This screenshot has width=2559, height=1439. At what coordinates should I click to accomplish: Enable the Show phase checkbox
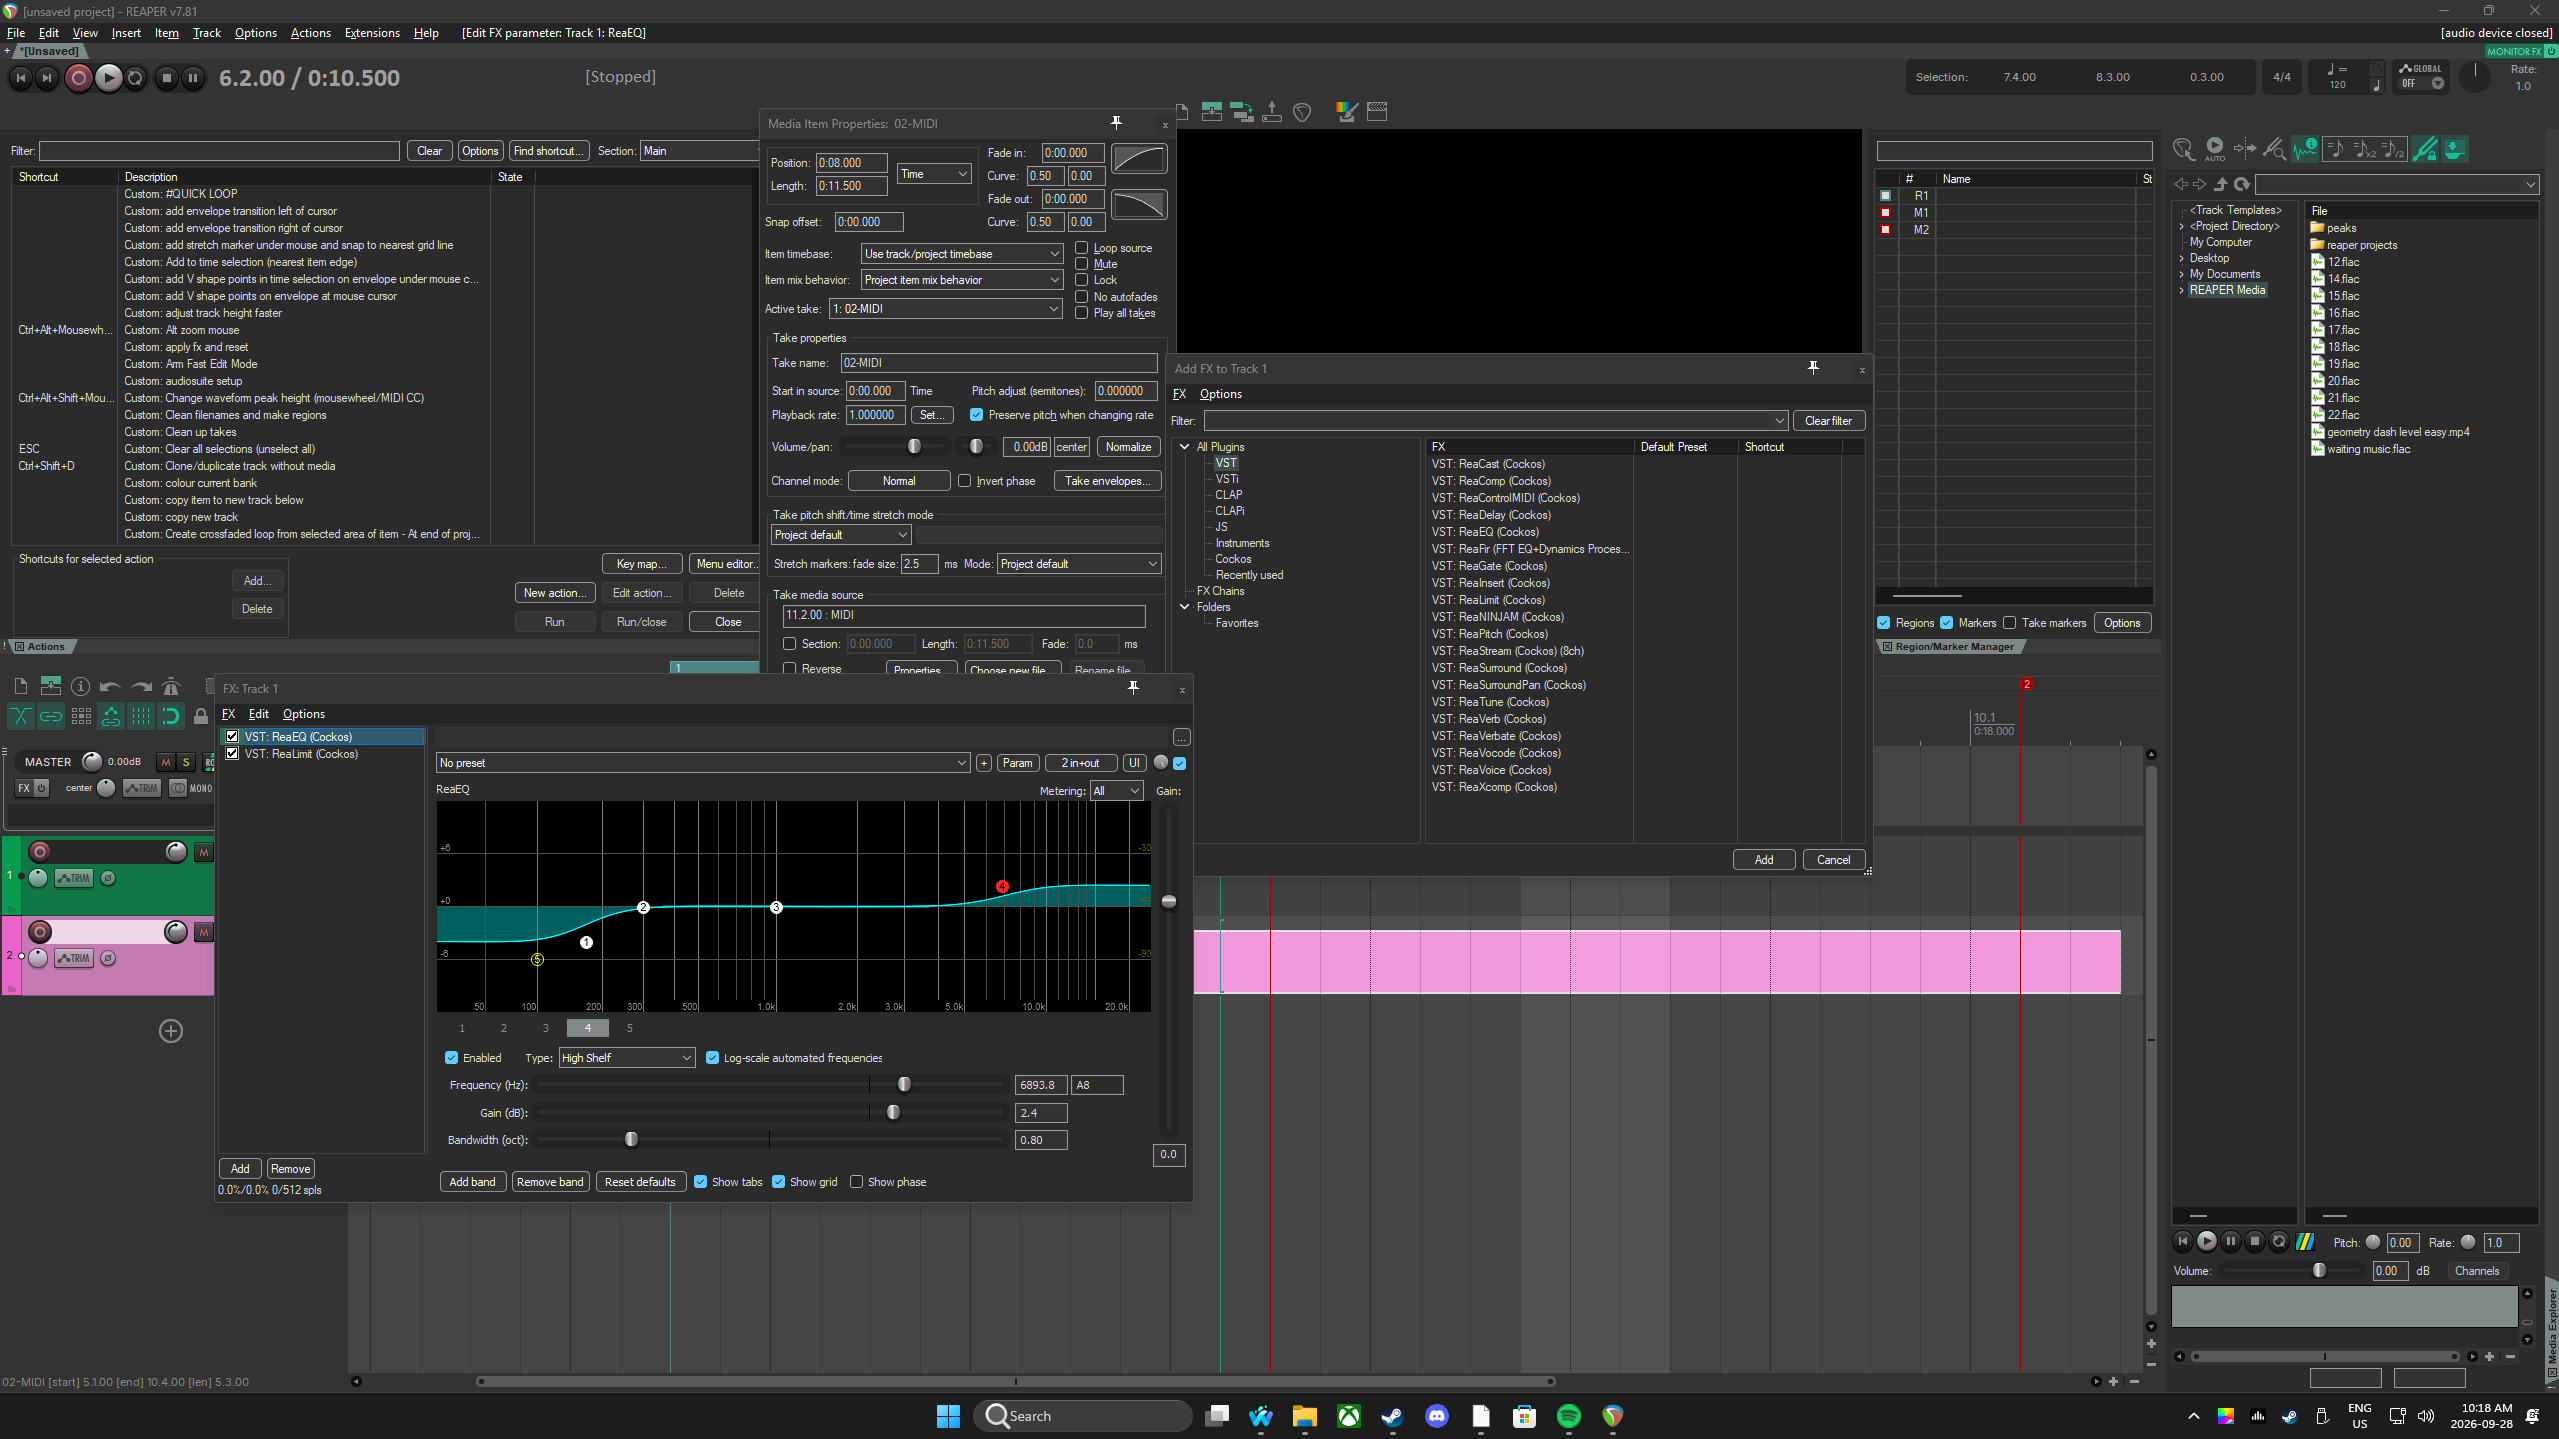click(x=857, y=1182)
